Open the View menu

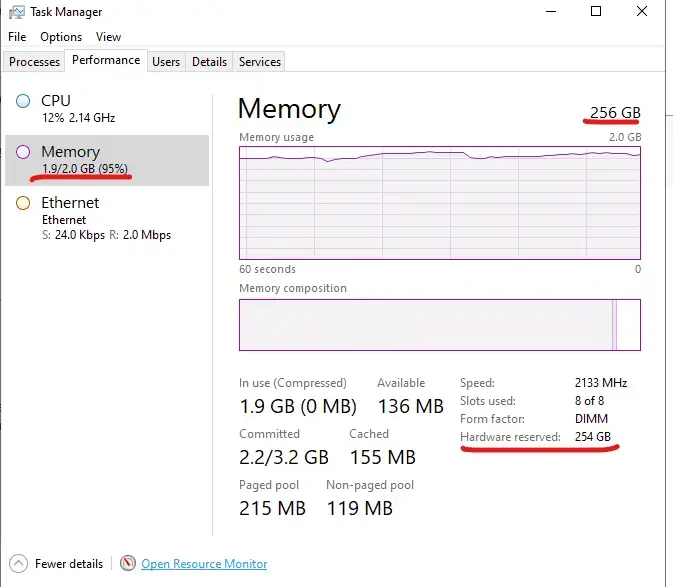[108, 37]
